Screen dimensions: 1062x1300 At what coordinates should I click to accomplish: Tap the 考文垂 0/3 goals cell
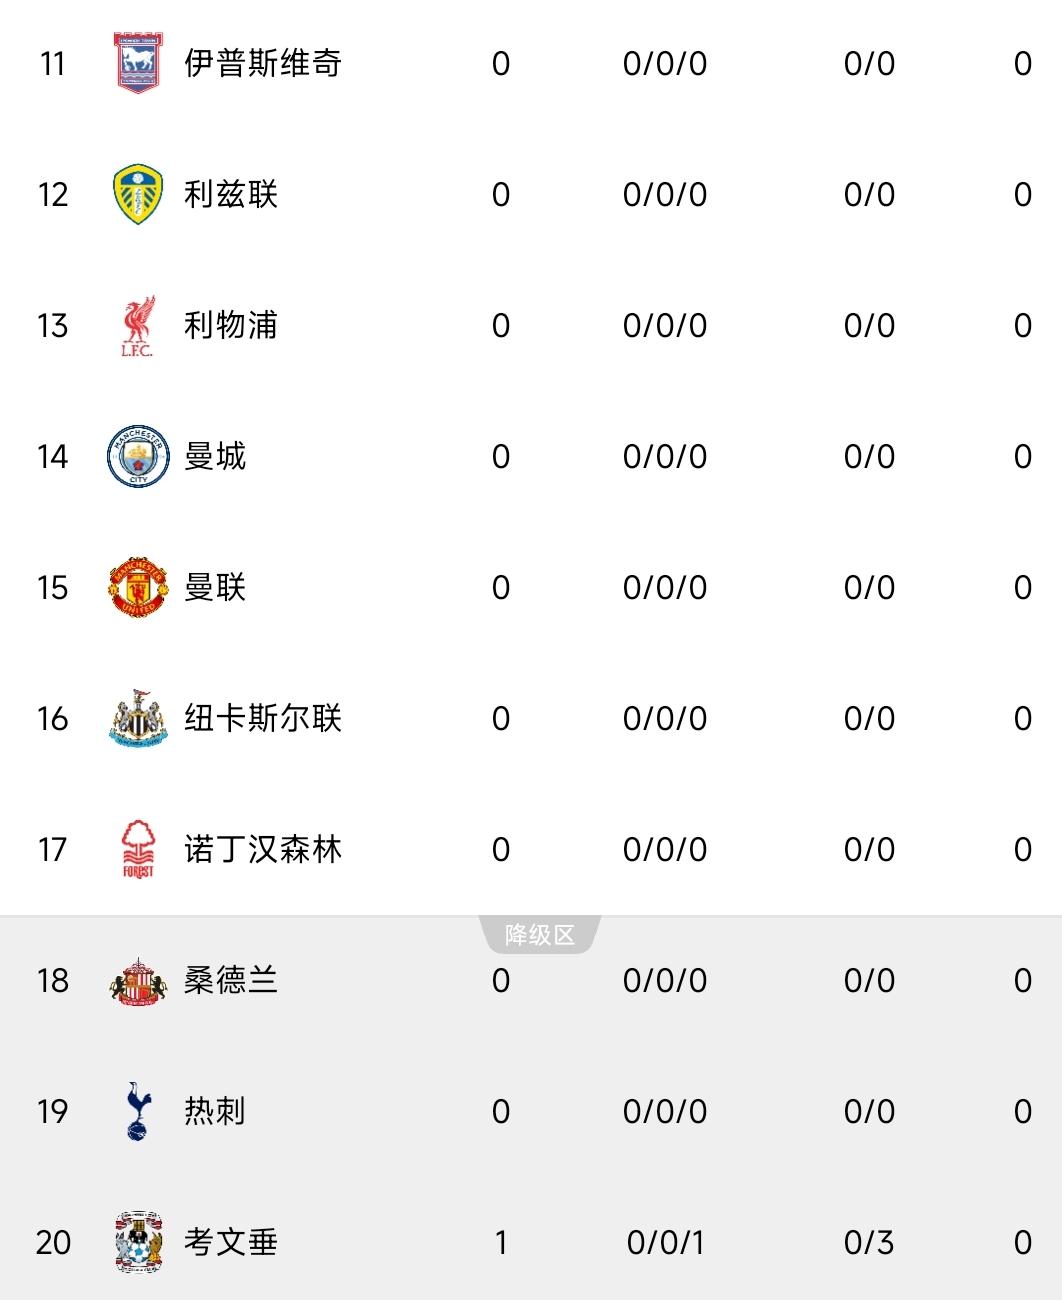tap(869, 1242)
